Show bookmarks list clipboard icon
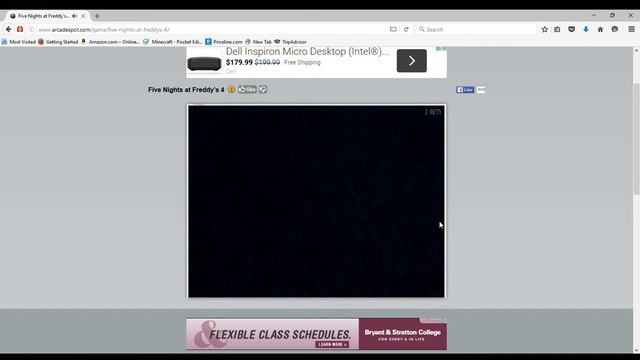Image resolution: width=640 pixels, height=360 pixels. pyautogui.click(x=557, y=29)
